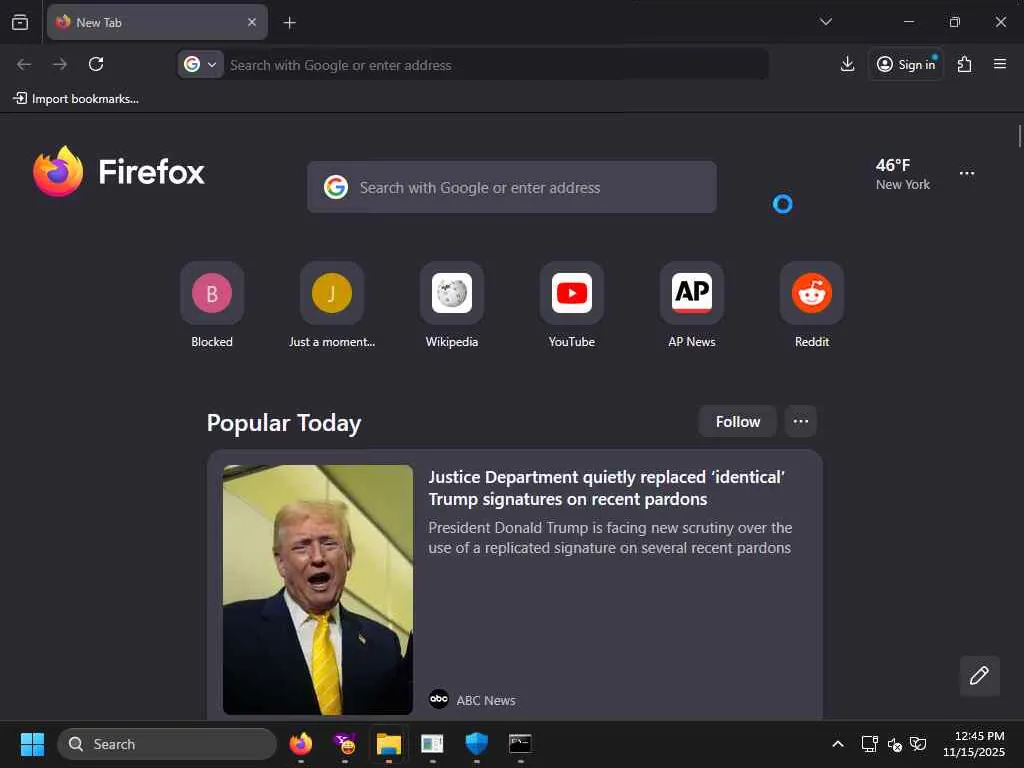Open the AP News shortcut
The height and width of the screenshot is (768, 1024).
(x=692, y=305)
